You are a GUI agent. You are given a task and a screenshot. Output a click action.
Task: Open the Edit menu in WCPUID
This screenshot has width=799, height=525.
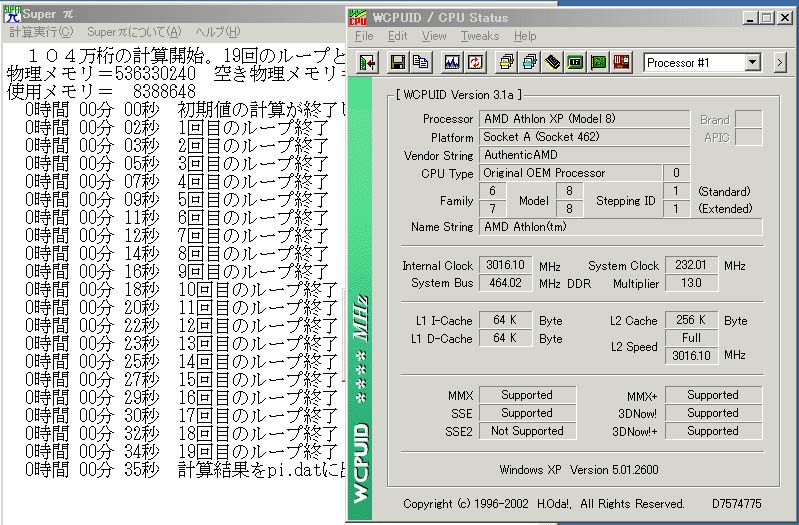click(397, 36)
